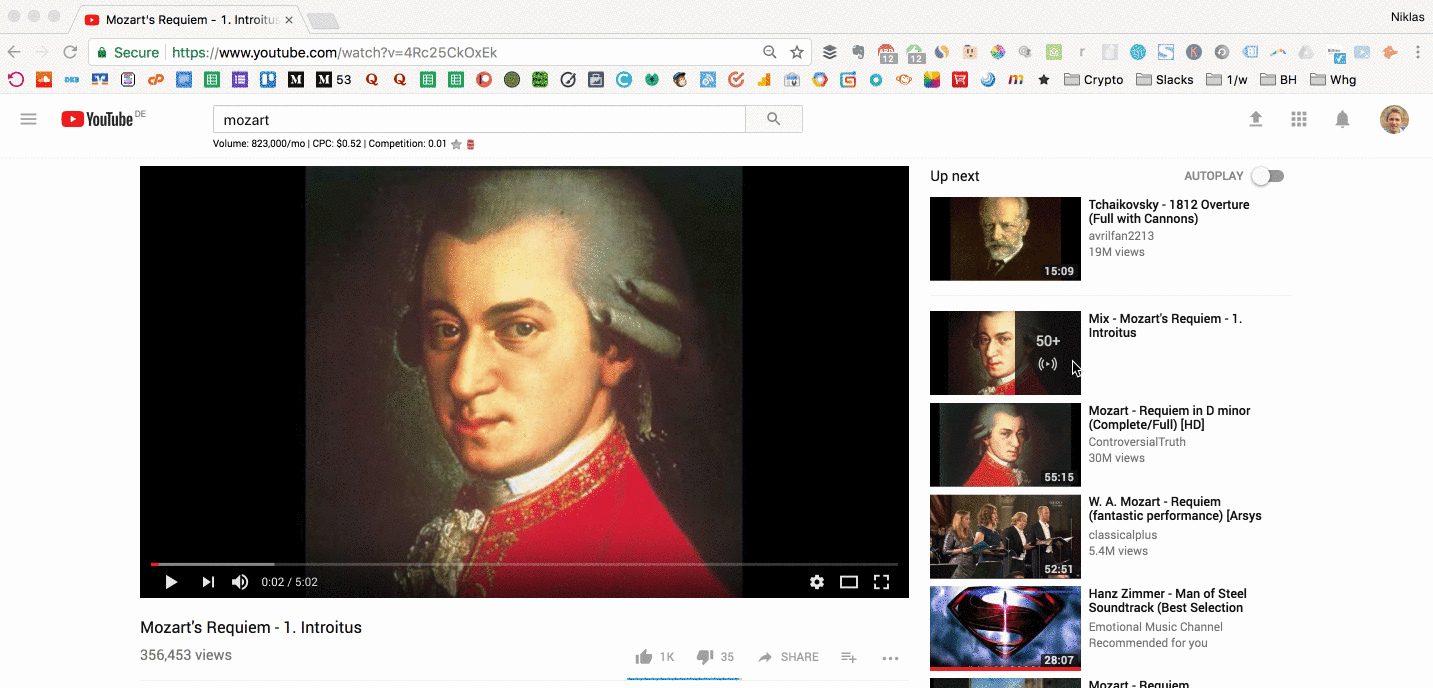Click the YouTube search magnifier button

(x=774, y=119)
